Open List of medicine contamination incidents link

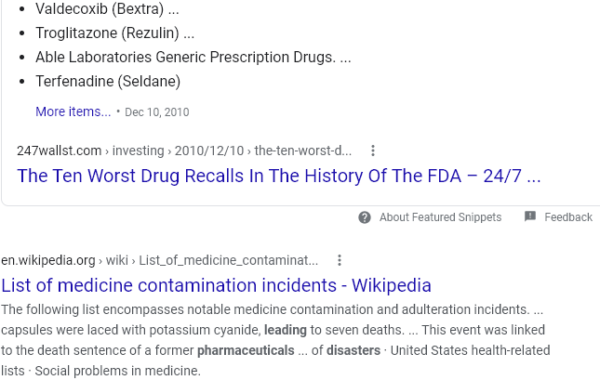tap(216, 285)
